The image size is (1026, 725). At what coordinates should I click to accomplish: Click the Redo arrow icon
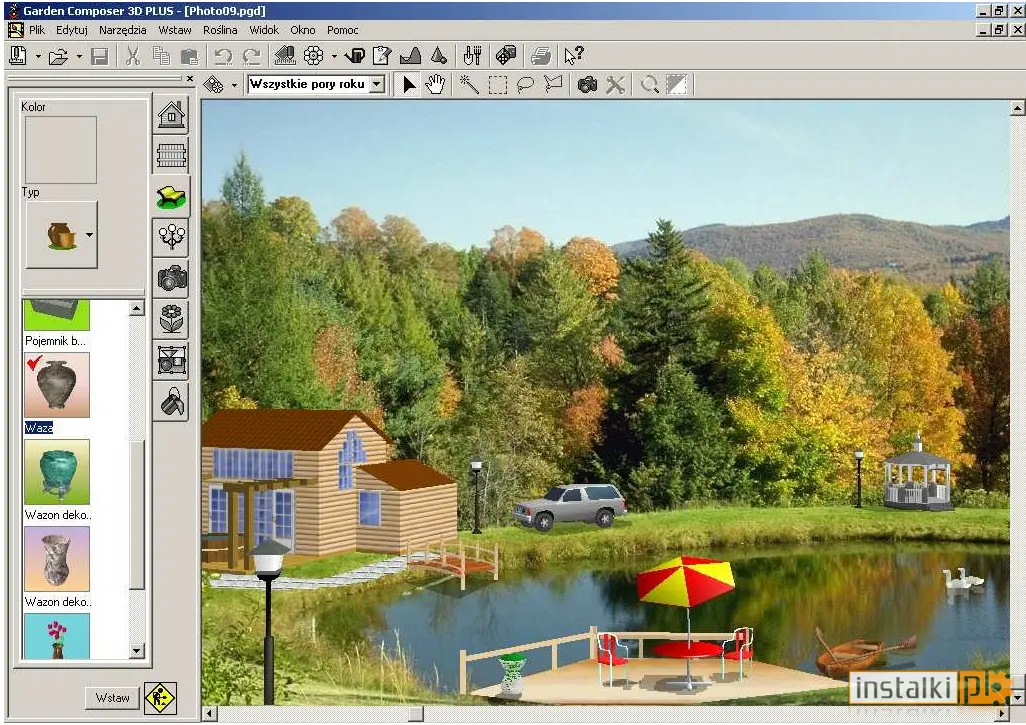click(251, 57)
